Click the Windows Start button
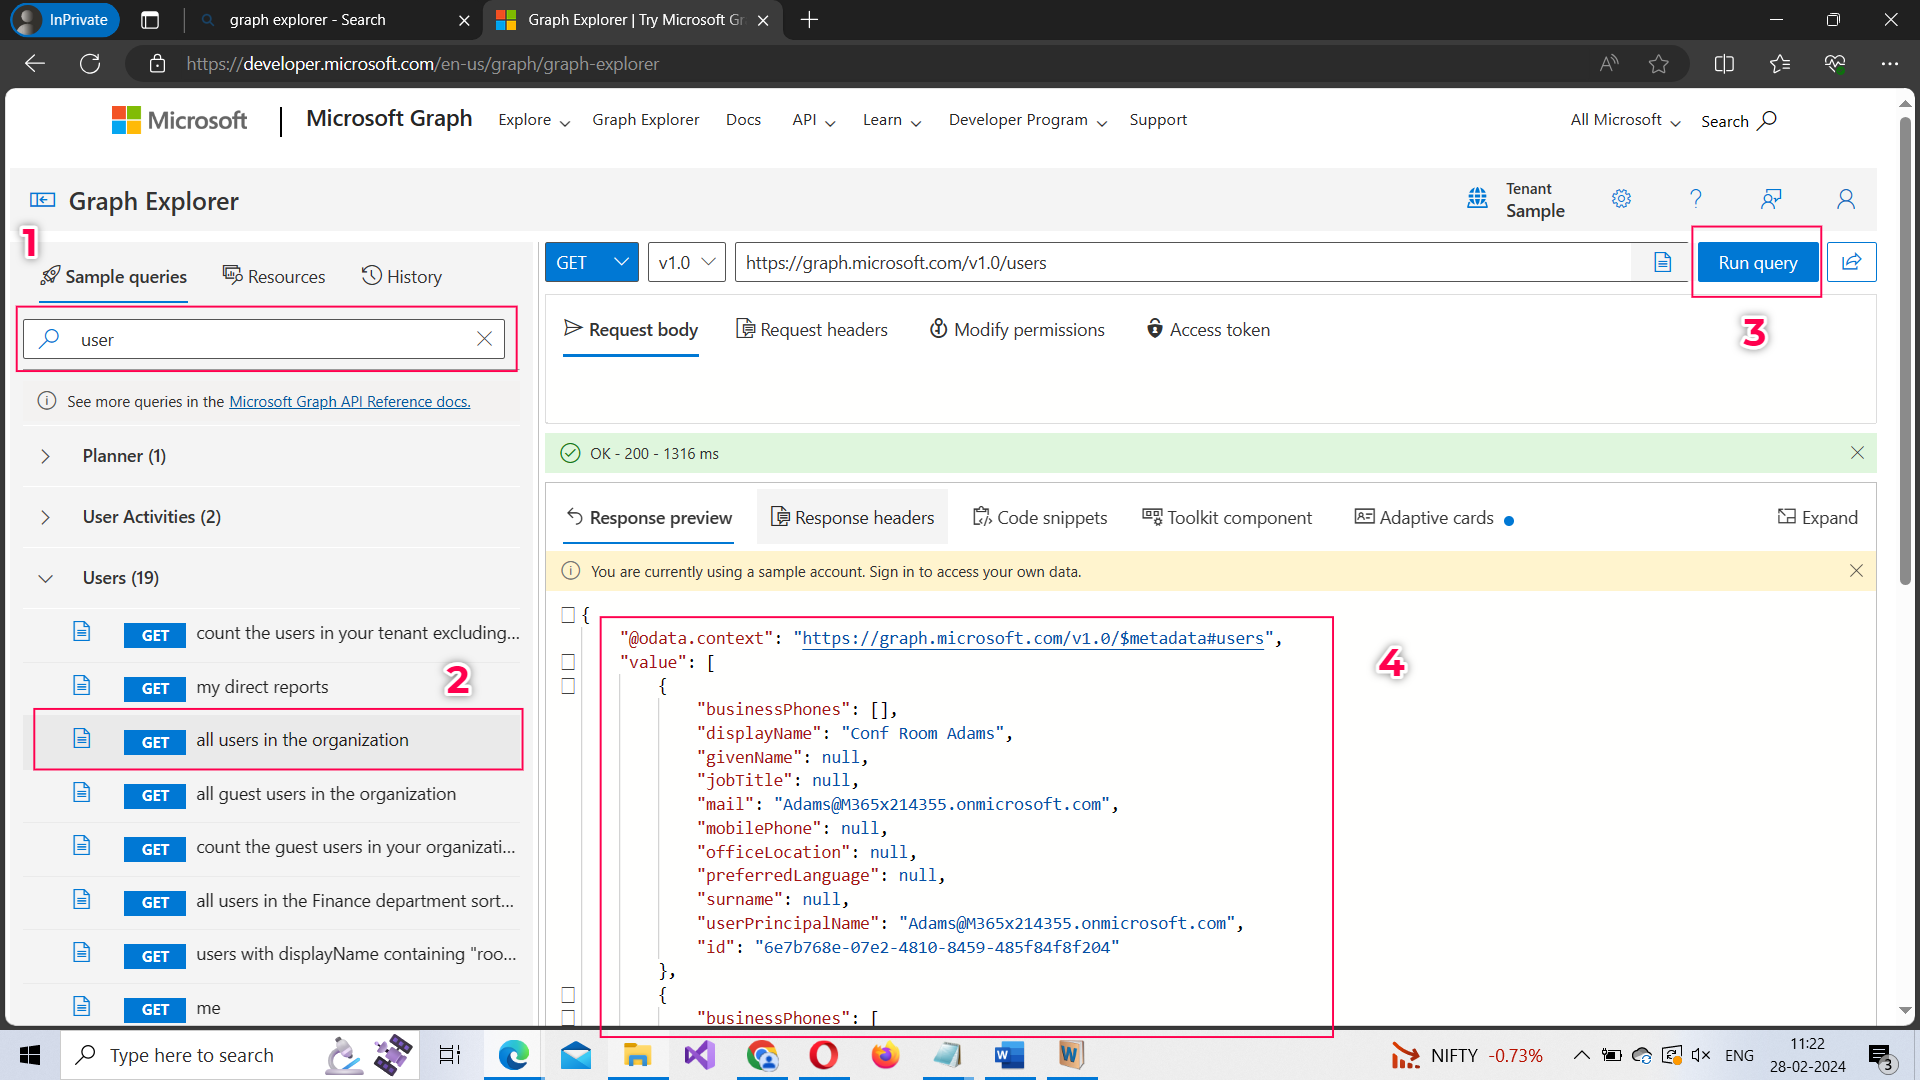The height and width of the screenshot is (1080, 1920). pyautogui.click(x=30, y=1055)
